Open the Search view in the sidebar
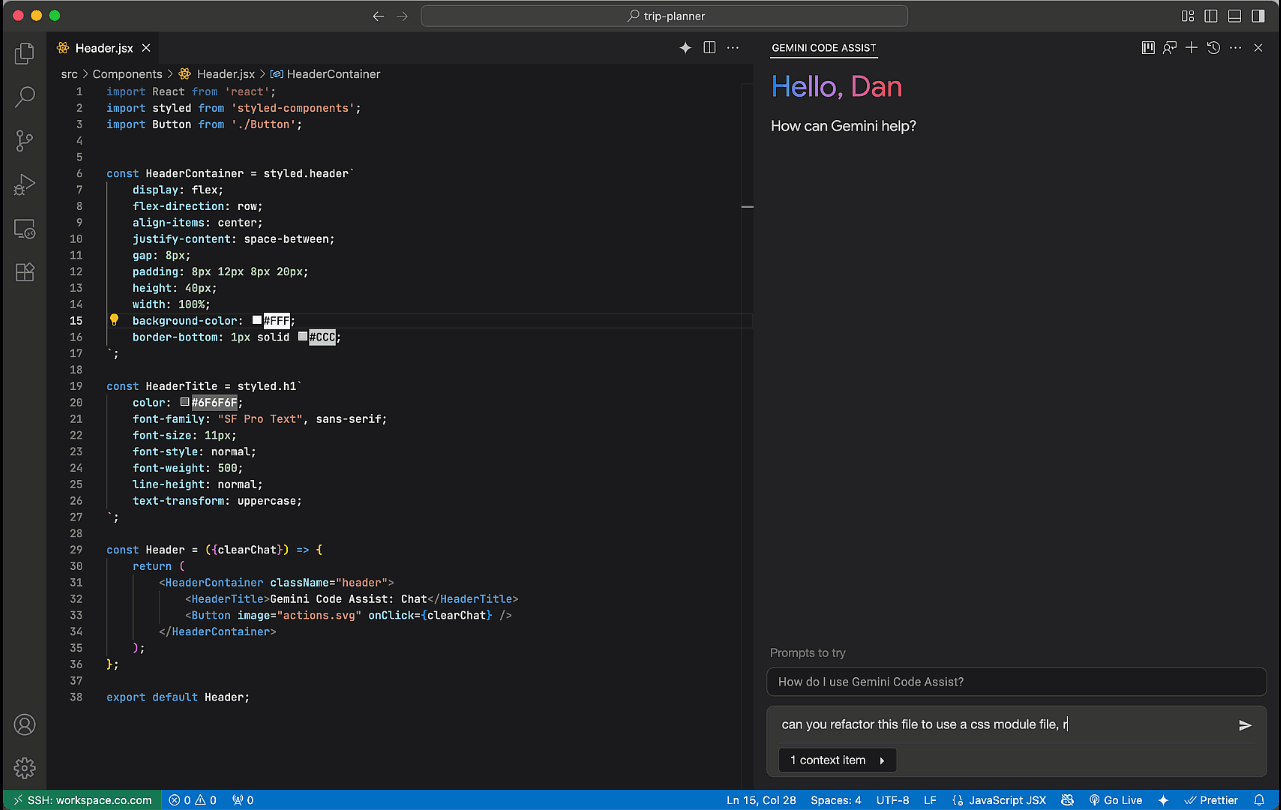The image size is (1281, 810). tap(24, 97)
